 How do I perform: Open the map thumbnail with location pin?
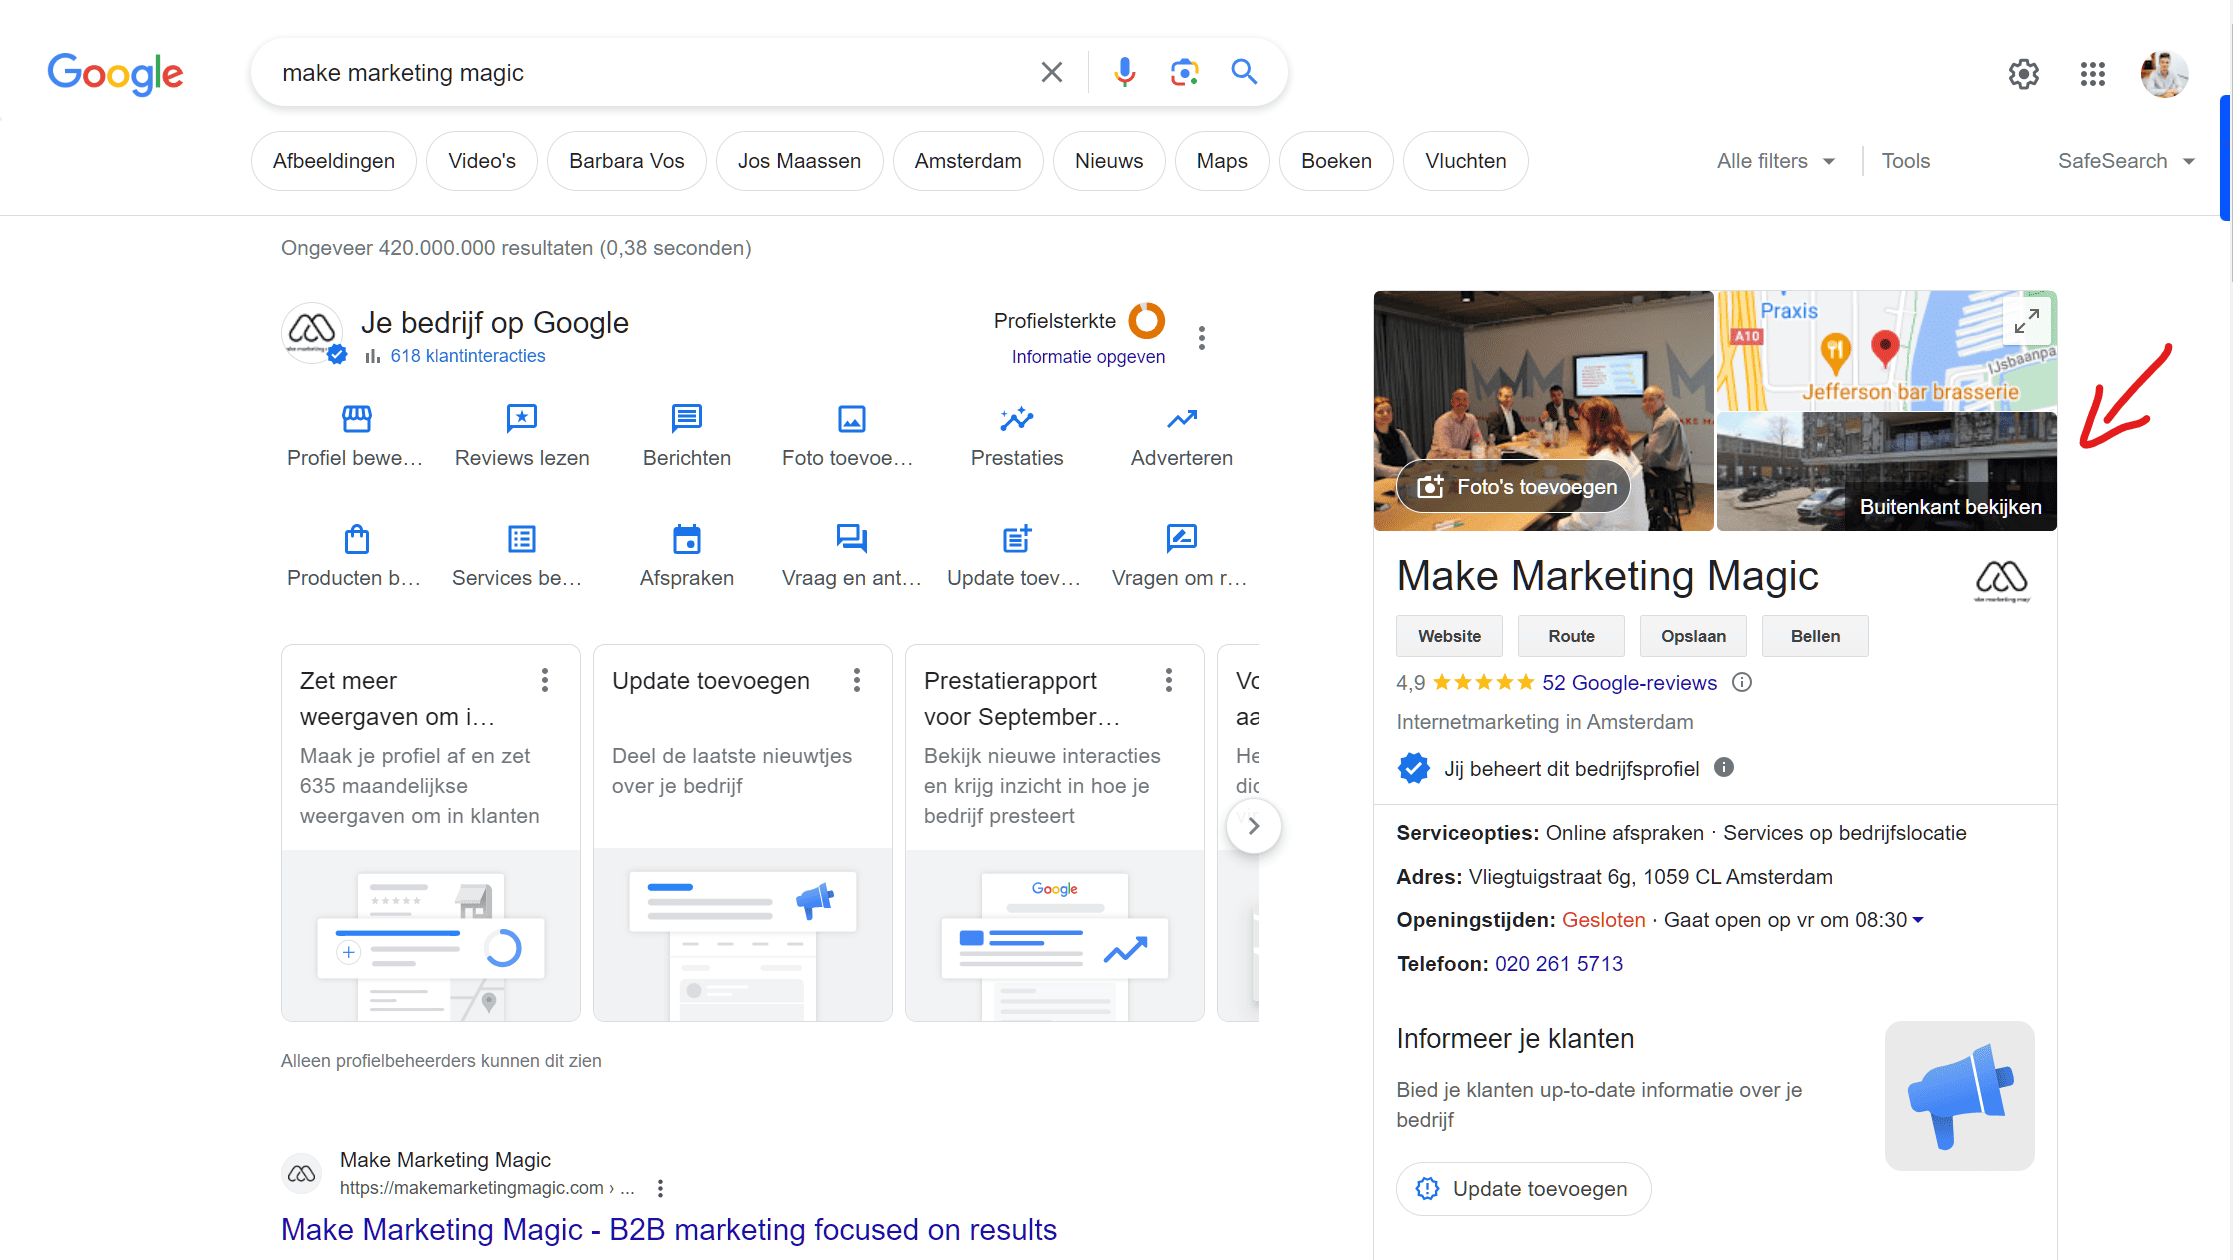coord(1887,350)
